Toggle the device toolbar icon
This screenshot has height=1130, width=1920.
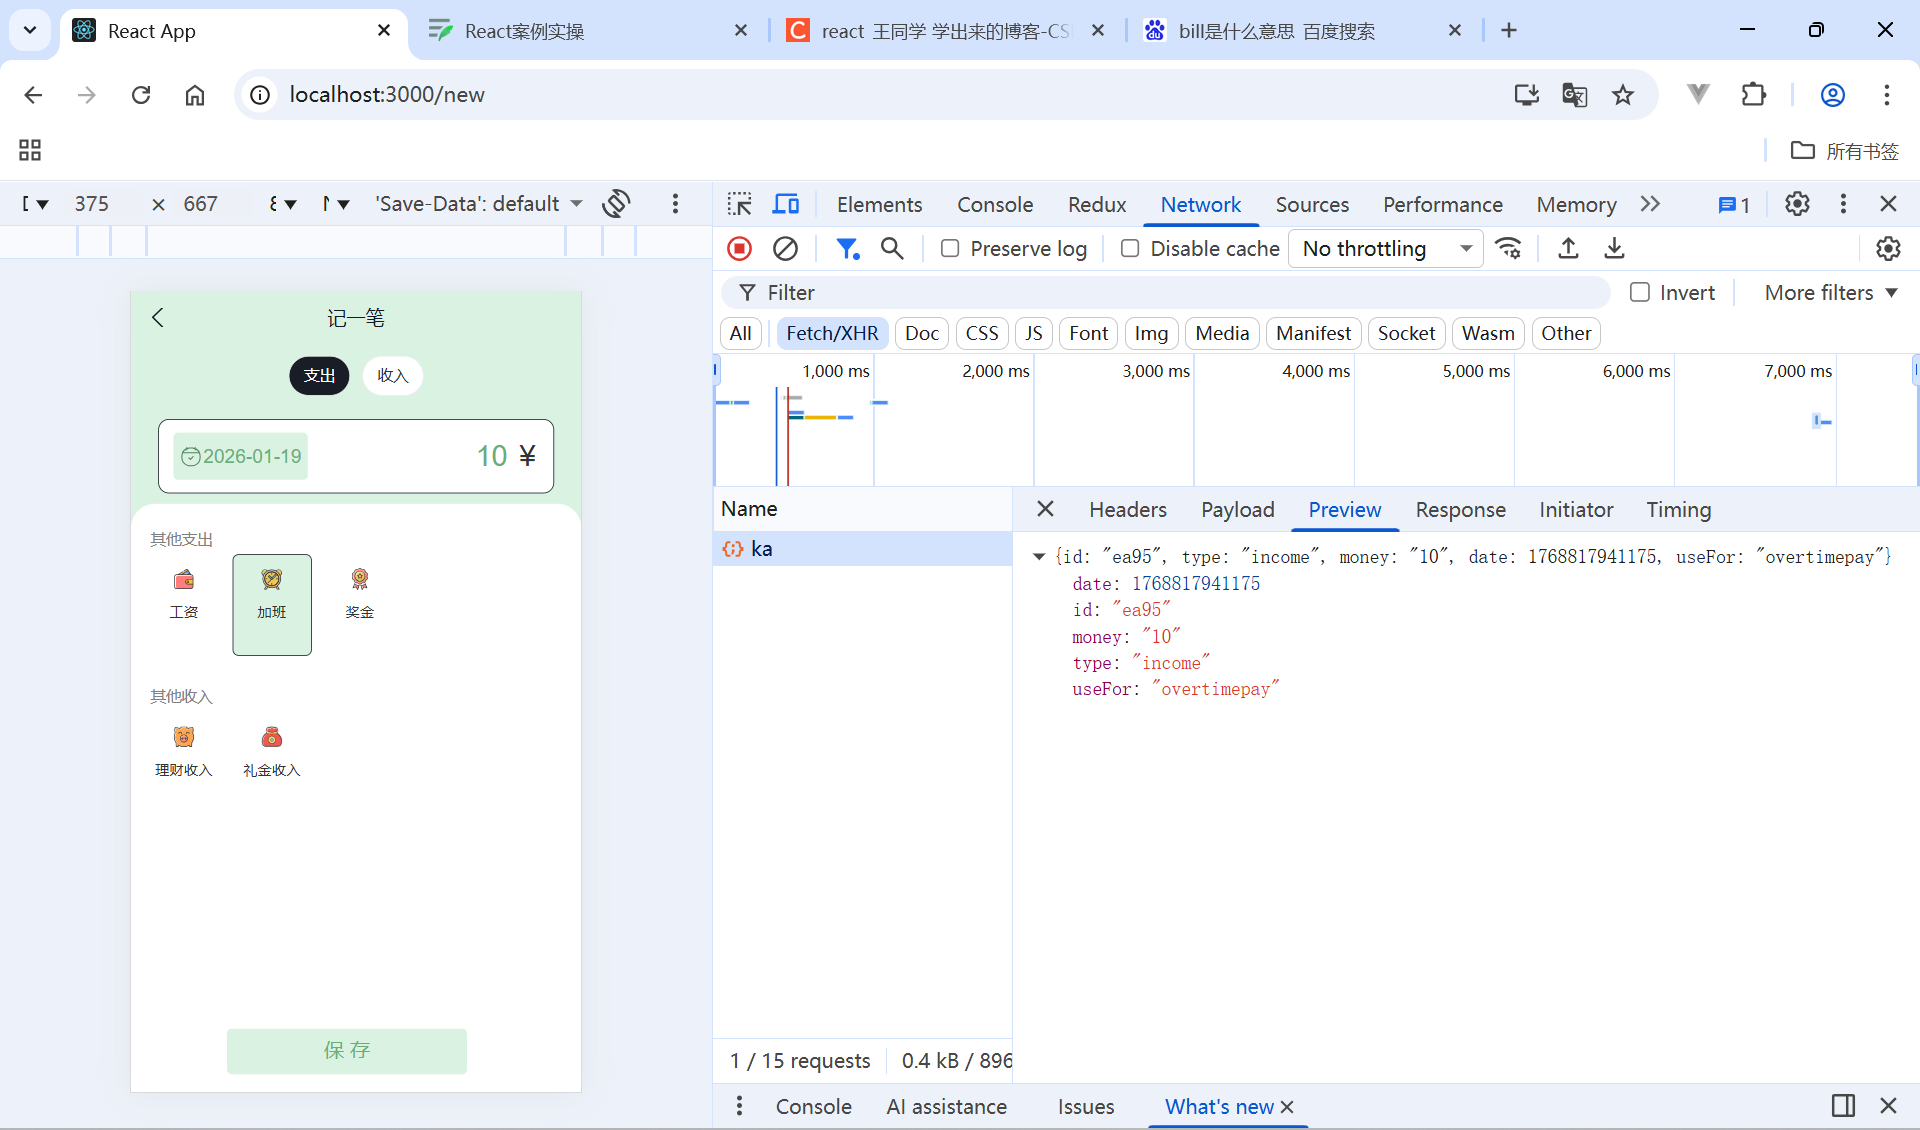click(x=786, y=205)
